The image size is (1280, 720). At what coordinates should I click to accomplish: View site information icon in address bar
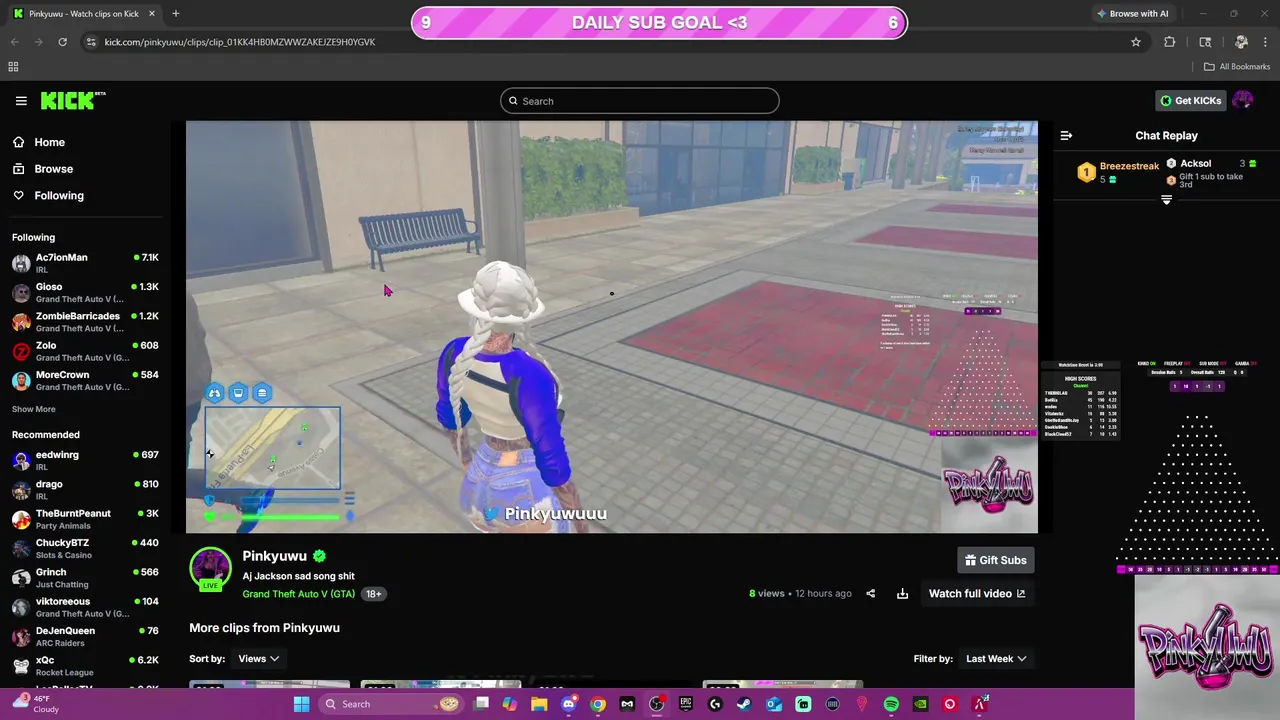coord(91,42)
